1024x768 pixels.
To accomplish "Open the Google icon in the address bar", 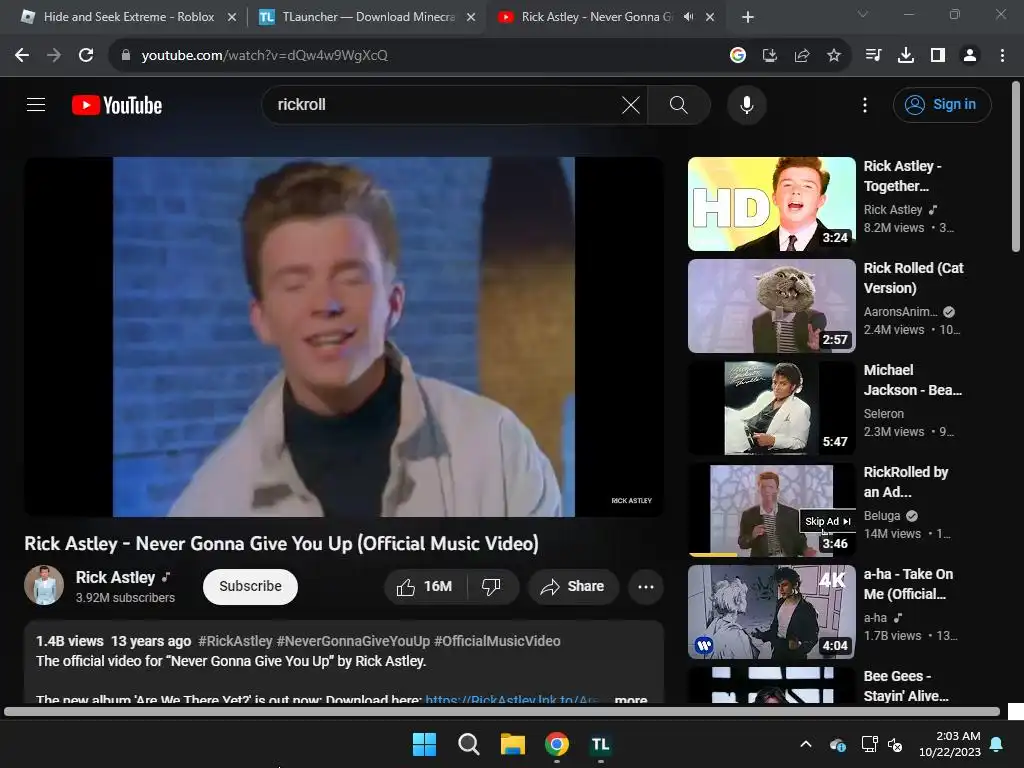I will coord(738,56).
